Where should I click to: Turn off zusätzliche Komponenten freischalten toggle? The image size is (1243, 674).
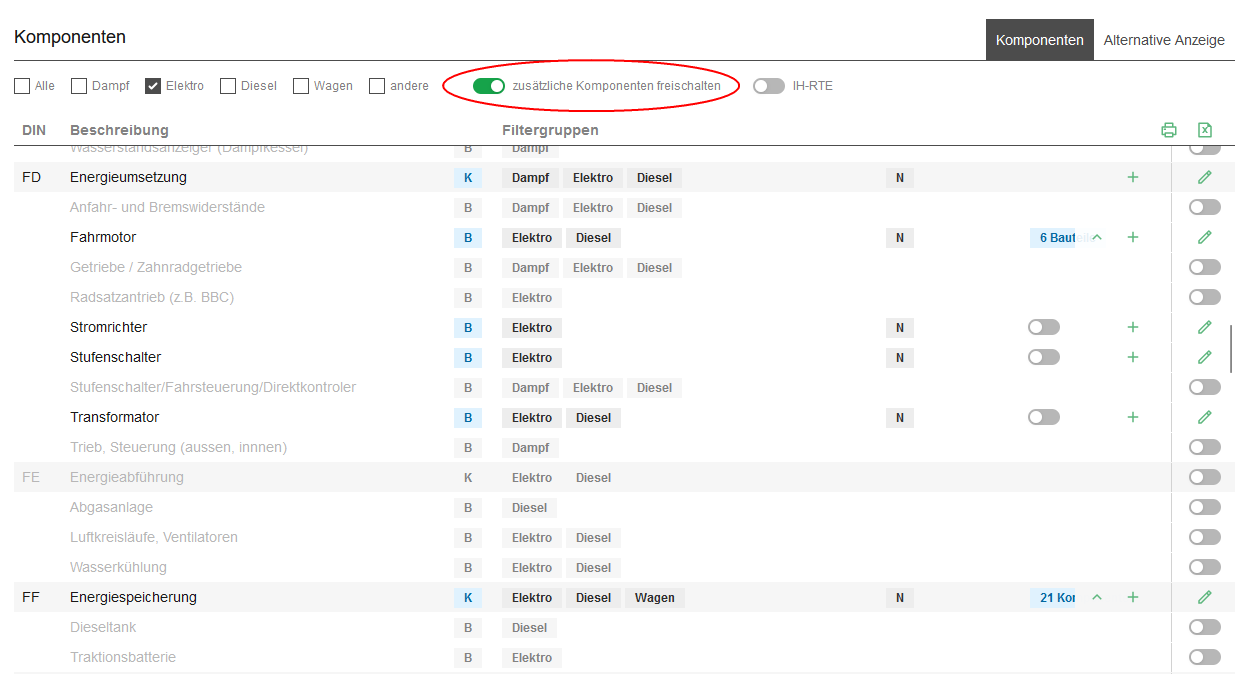coord(489,86)
